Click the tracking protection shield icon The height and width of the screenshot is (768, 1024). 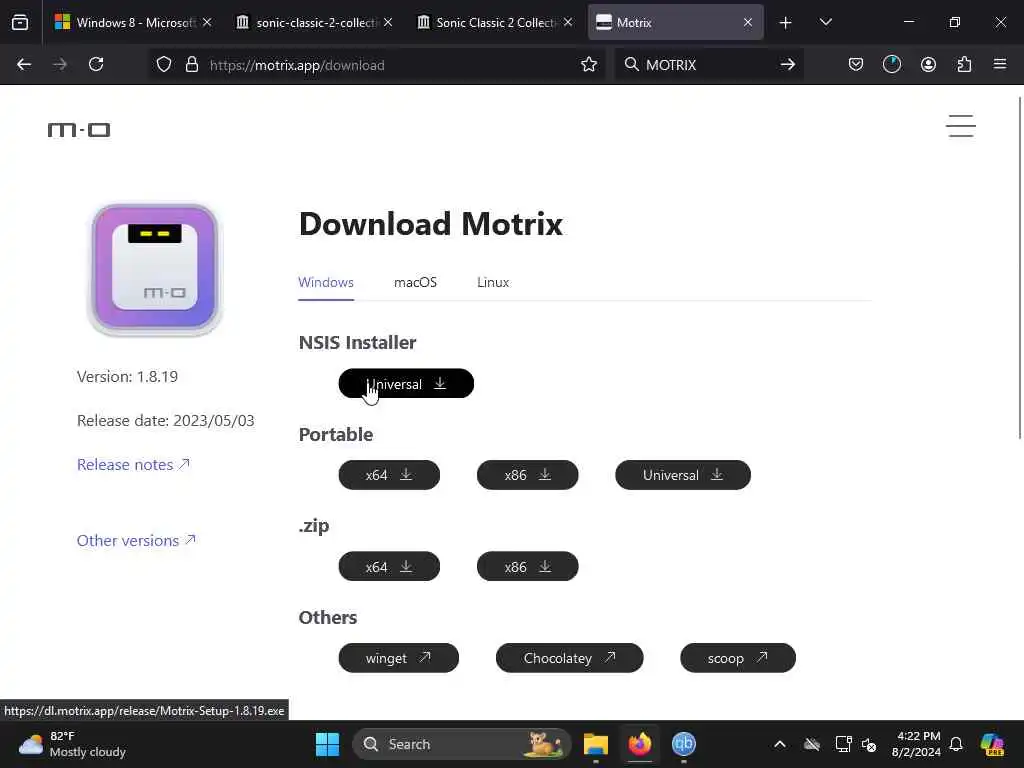164,65
